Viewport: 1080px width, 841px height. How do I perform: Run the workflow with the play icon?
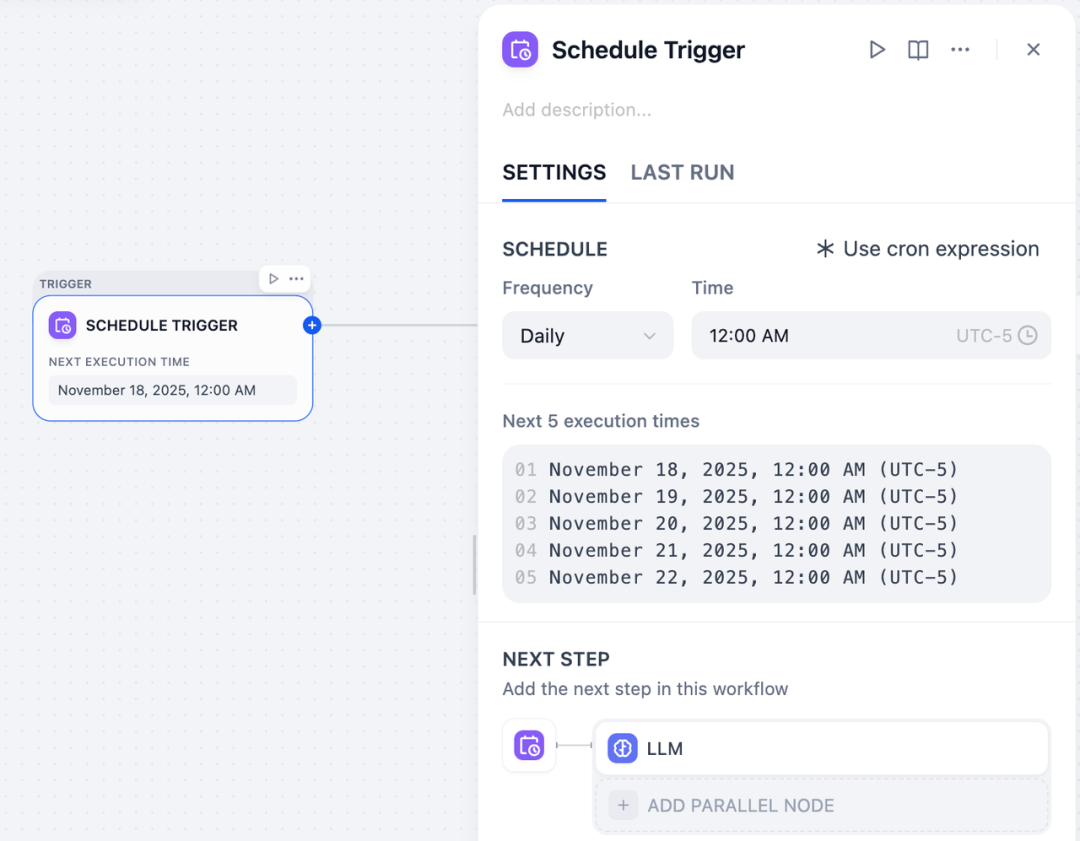(x=877, y=49)
